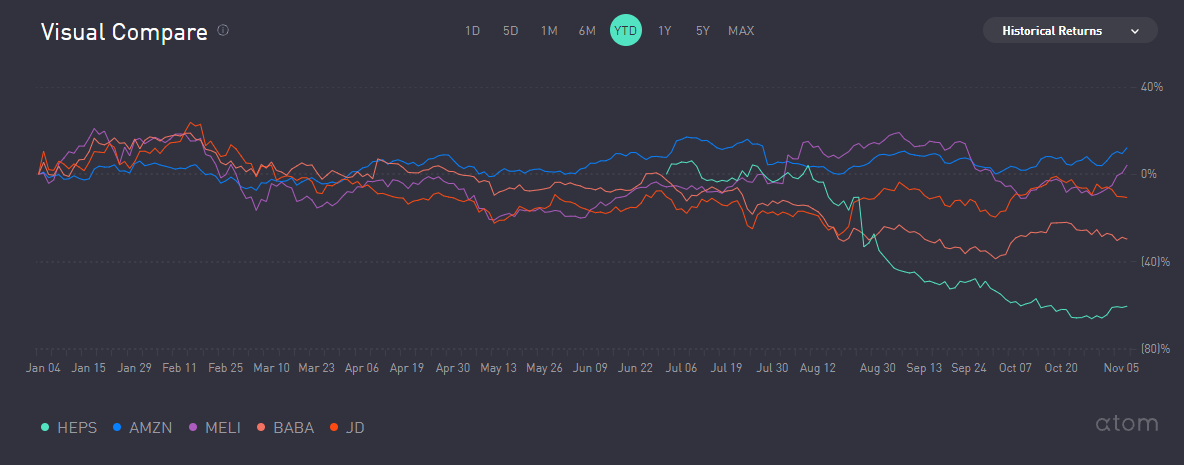This screenshot has height=465, width=1184.
Task: Toggle the HEPS series in legend
Action: (x=69, y=427)
